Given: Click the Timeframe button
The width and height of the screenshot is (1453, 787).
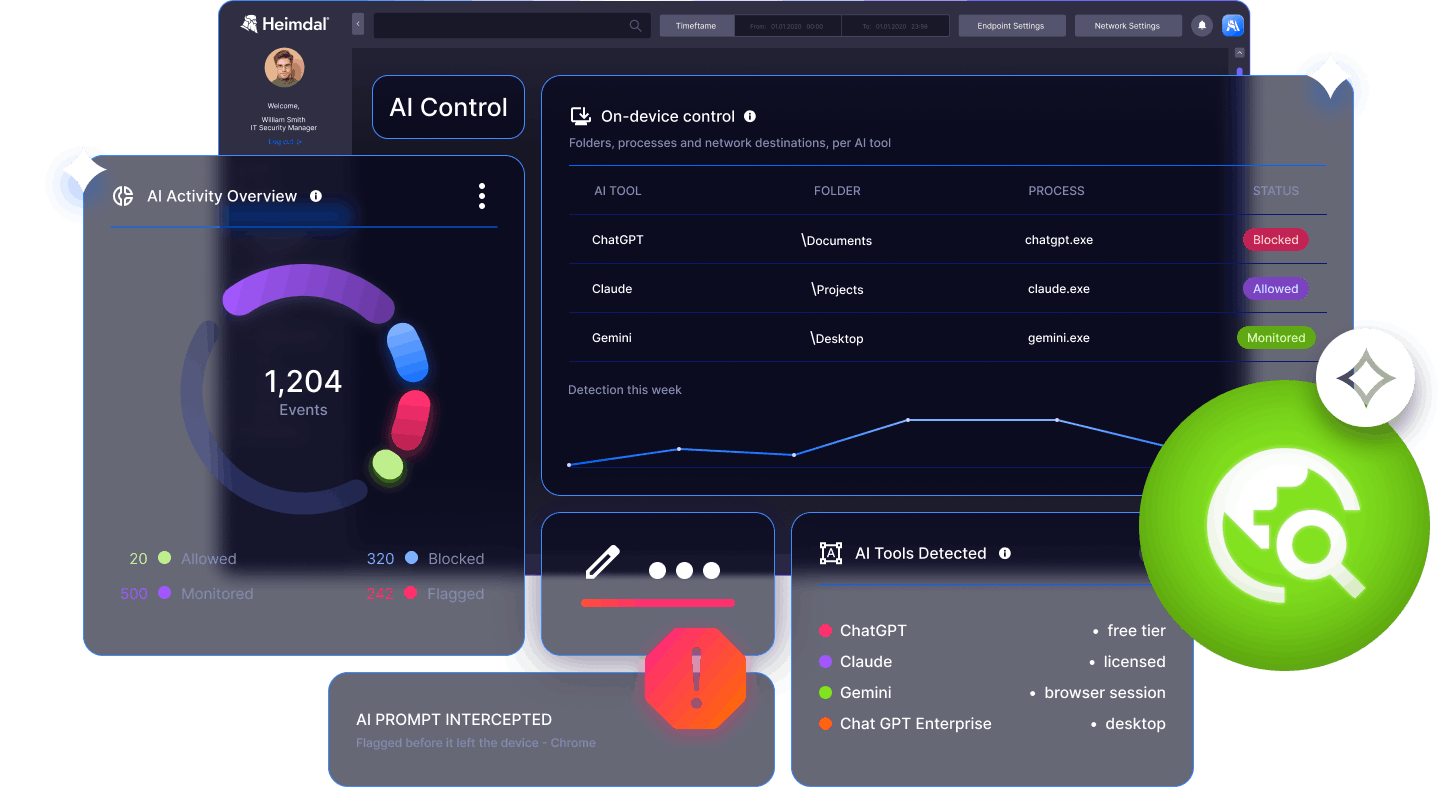Looking at the screenshot, I should (696, 26).
